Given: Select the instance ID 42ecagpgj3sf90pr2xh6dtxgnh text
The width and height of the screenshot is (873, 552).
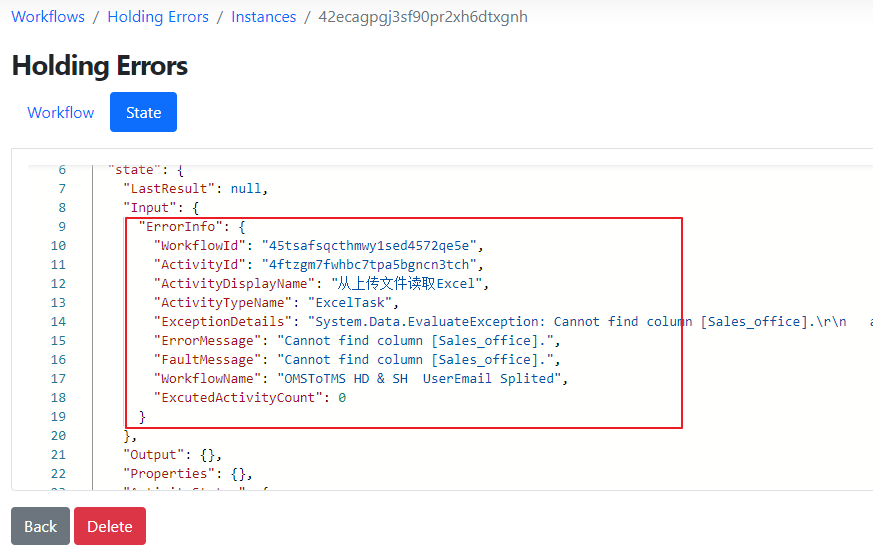Looking at the screenshot, I should click(423, 17).
